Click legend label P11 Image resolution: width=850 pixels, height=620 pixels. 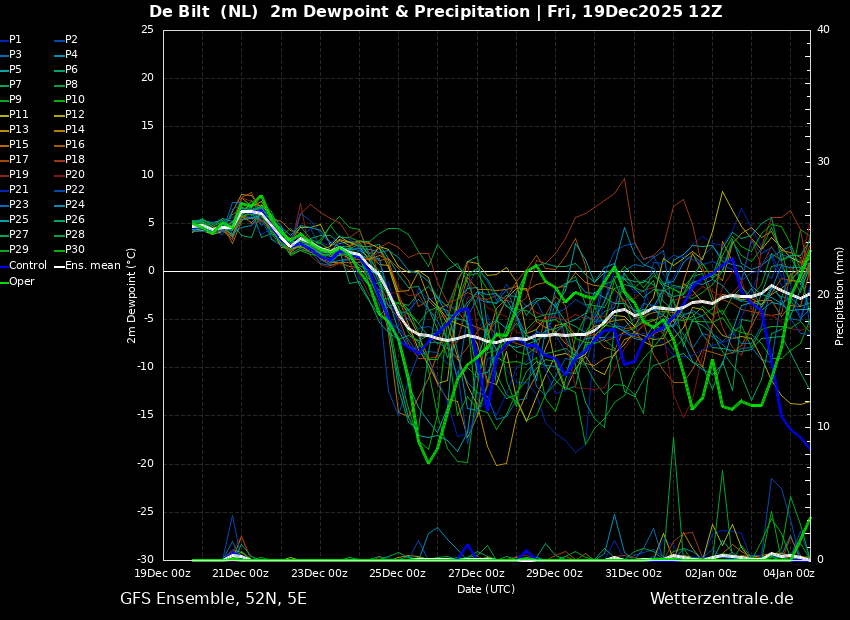(18, 114)
